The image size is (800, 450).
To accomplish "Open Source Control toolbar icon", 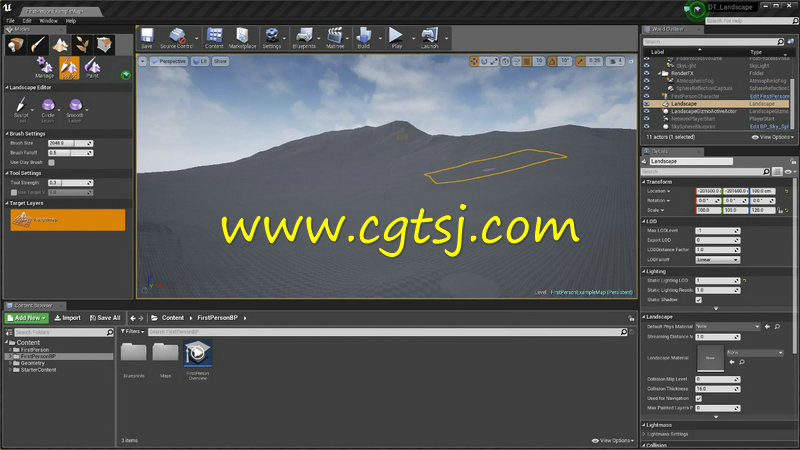I will [177, 38].
